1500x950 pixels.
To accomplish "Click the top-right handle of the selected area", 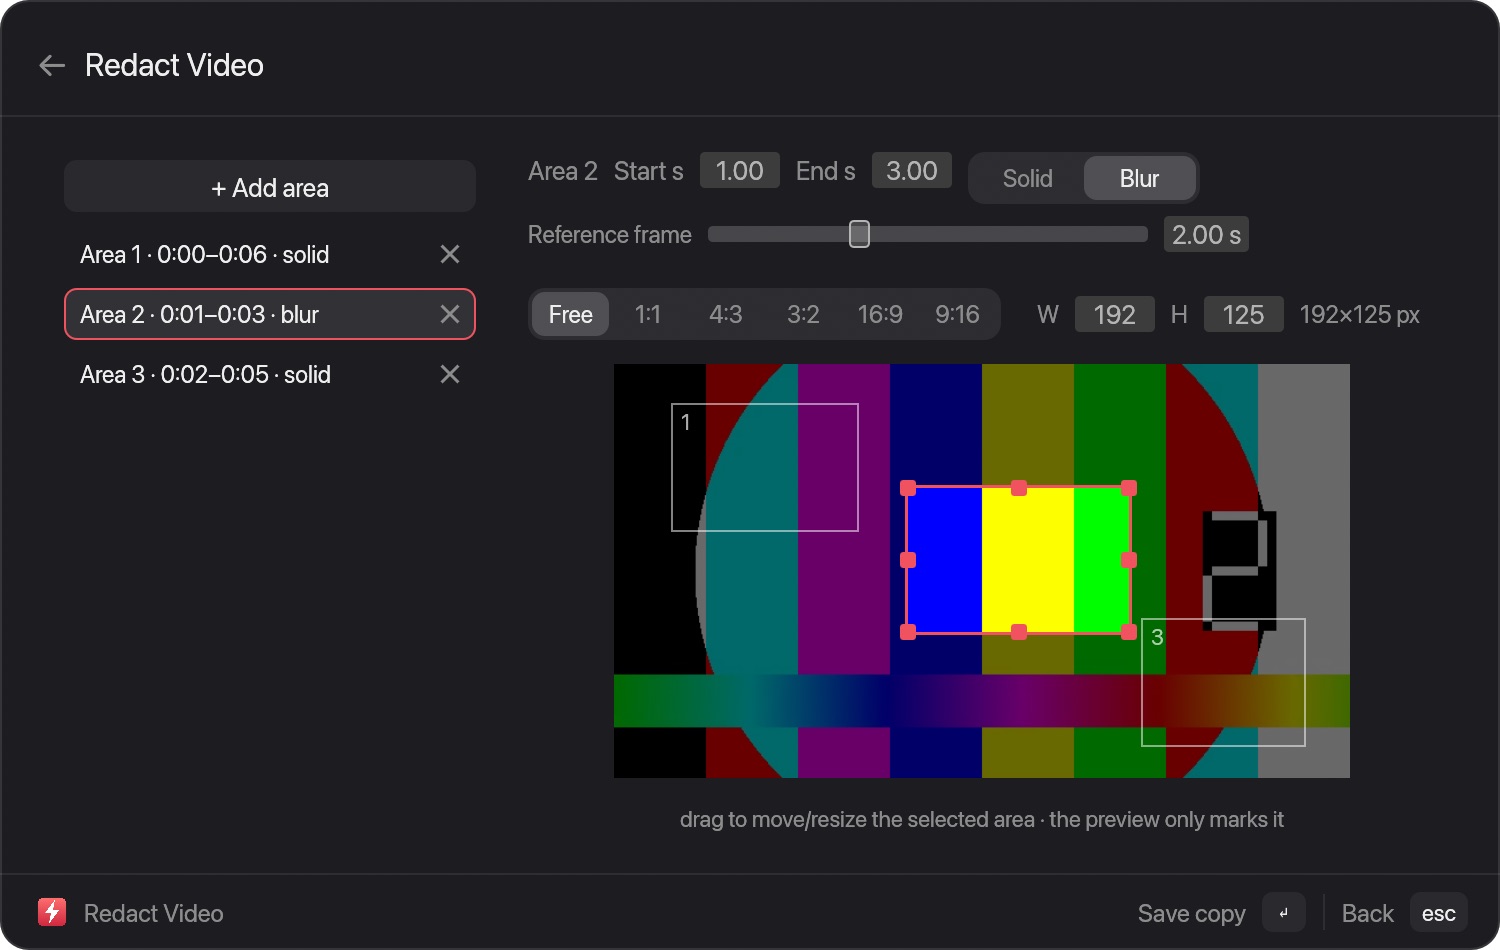I will click(1129, 488).
